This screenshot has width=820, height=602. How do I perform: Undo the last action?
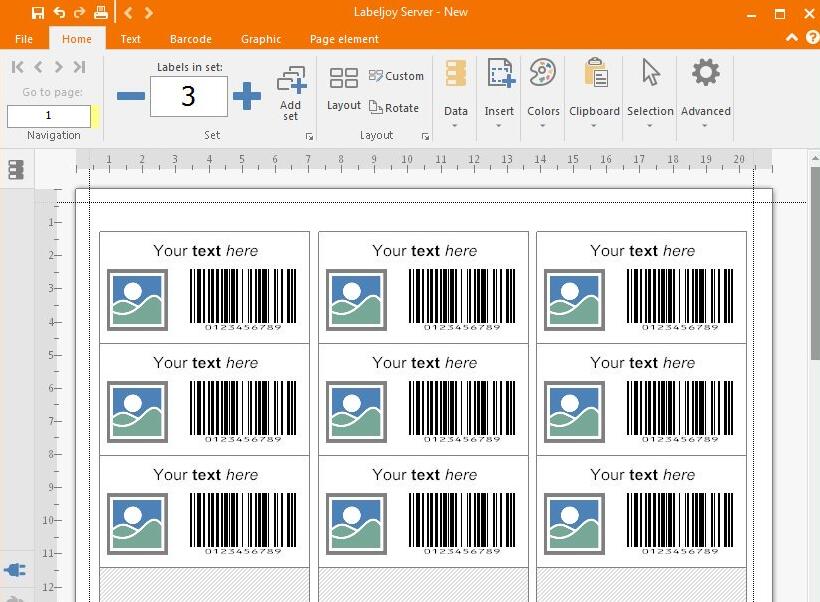point(59,12)
